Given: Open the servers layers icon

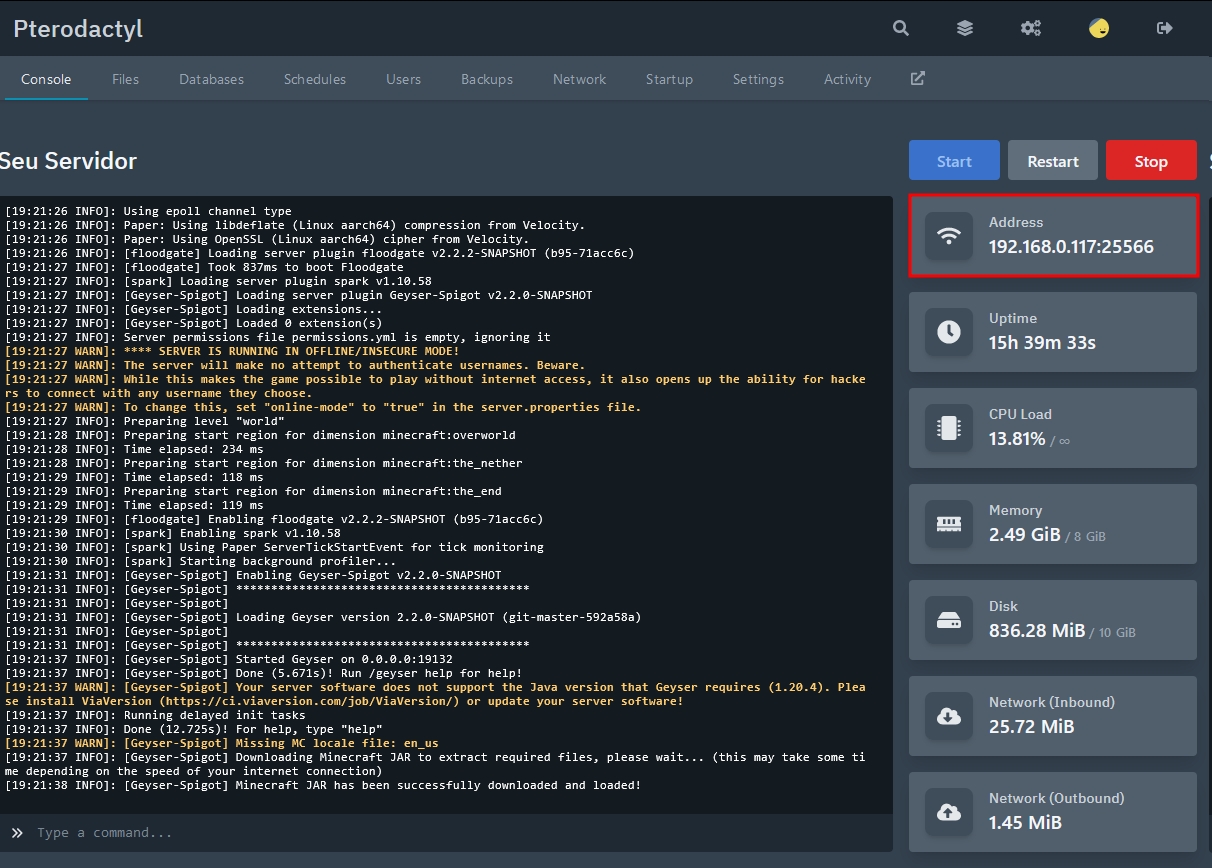Looking at the screenshot, I should click(965, 28).
